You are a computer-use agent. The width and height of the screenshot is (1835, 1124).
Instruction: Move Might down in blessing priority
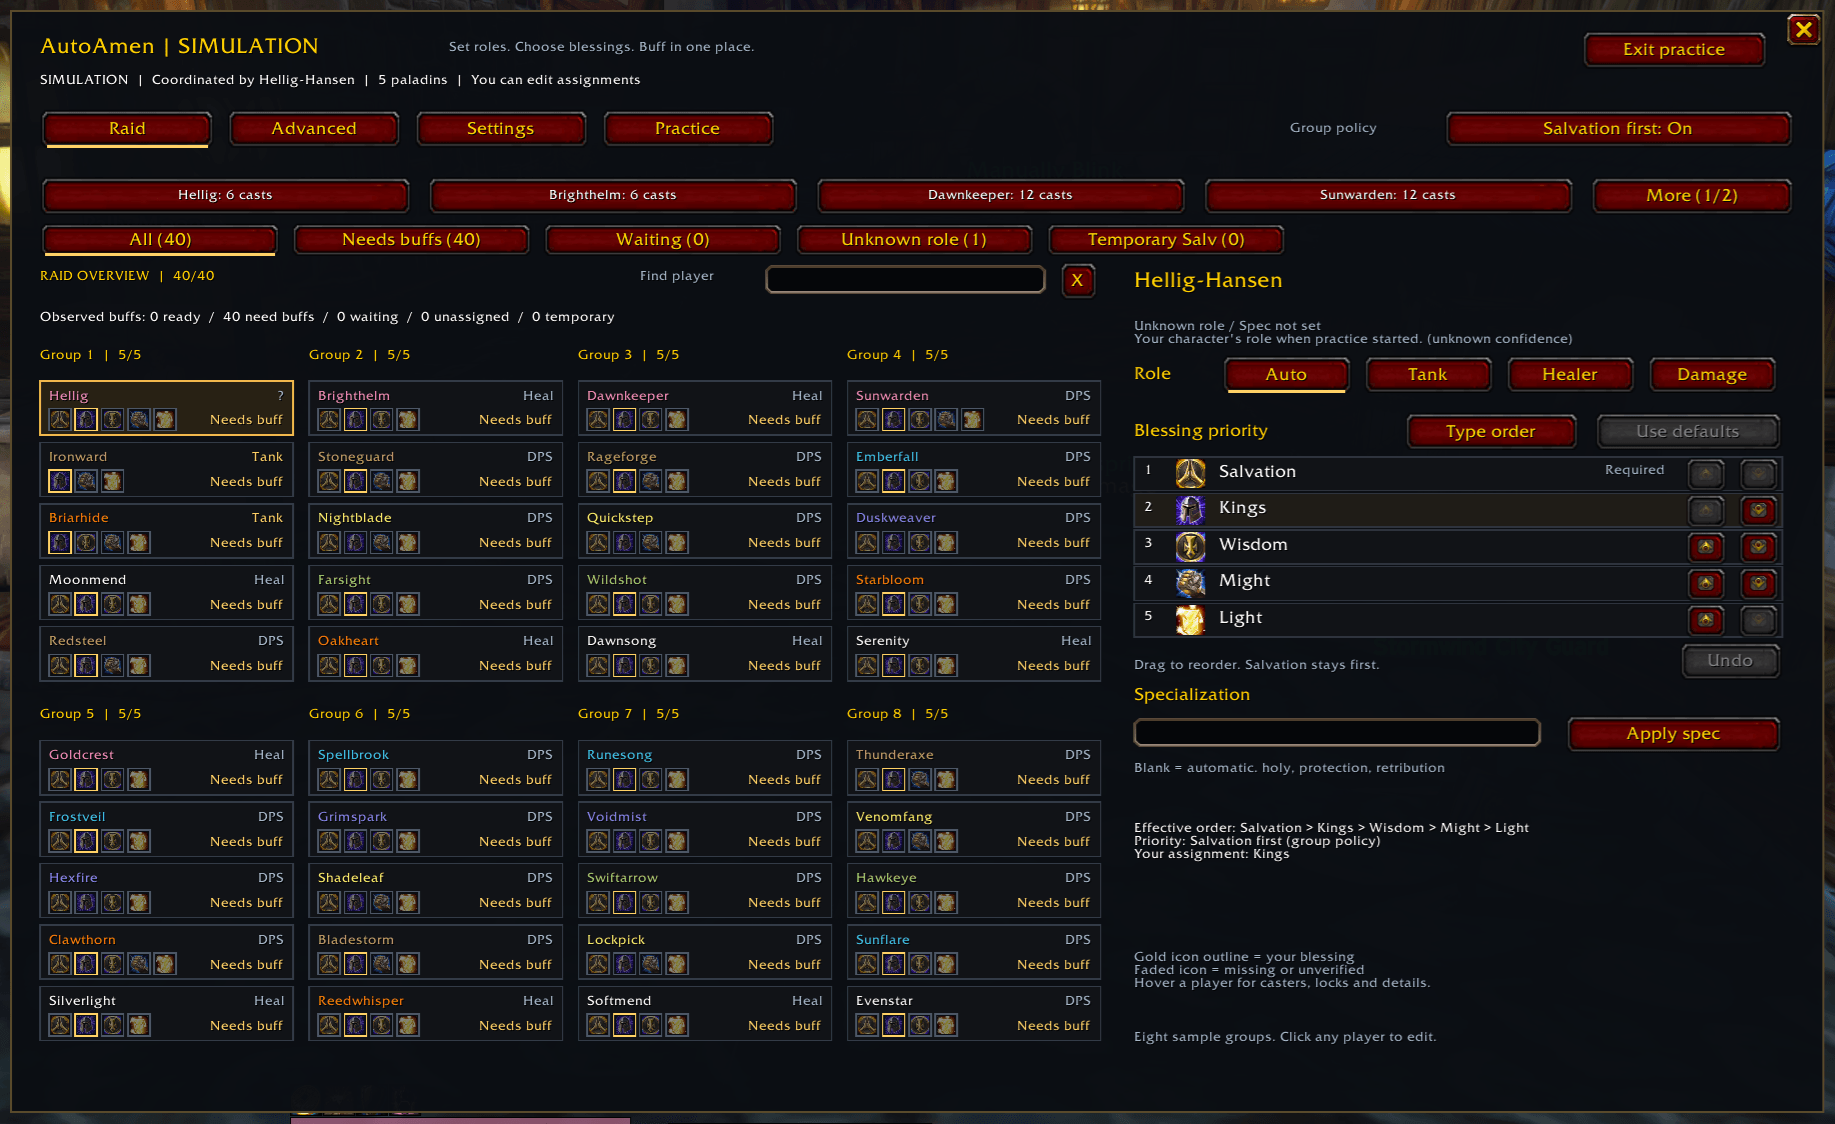point(1758,583)
